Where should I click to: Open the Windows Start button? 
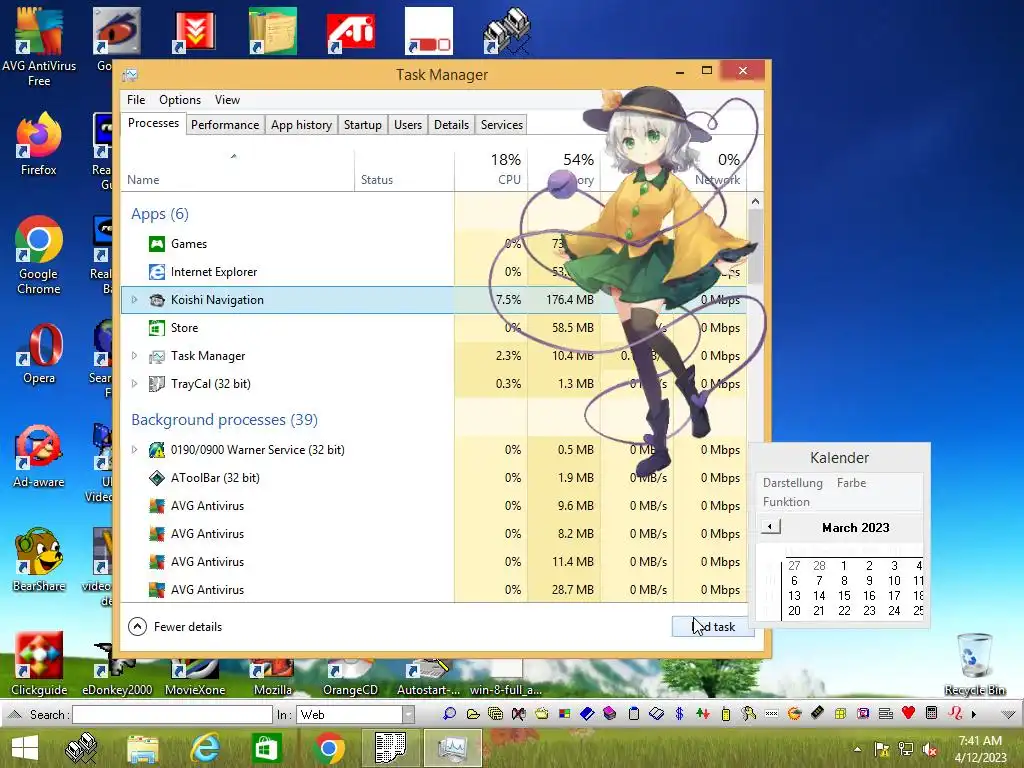[x=24, y=748]
